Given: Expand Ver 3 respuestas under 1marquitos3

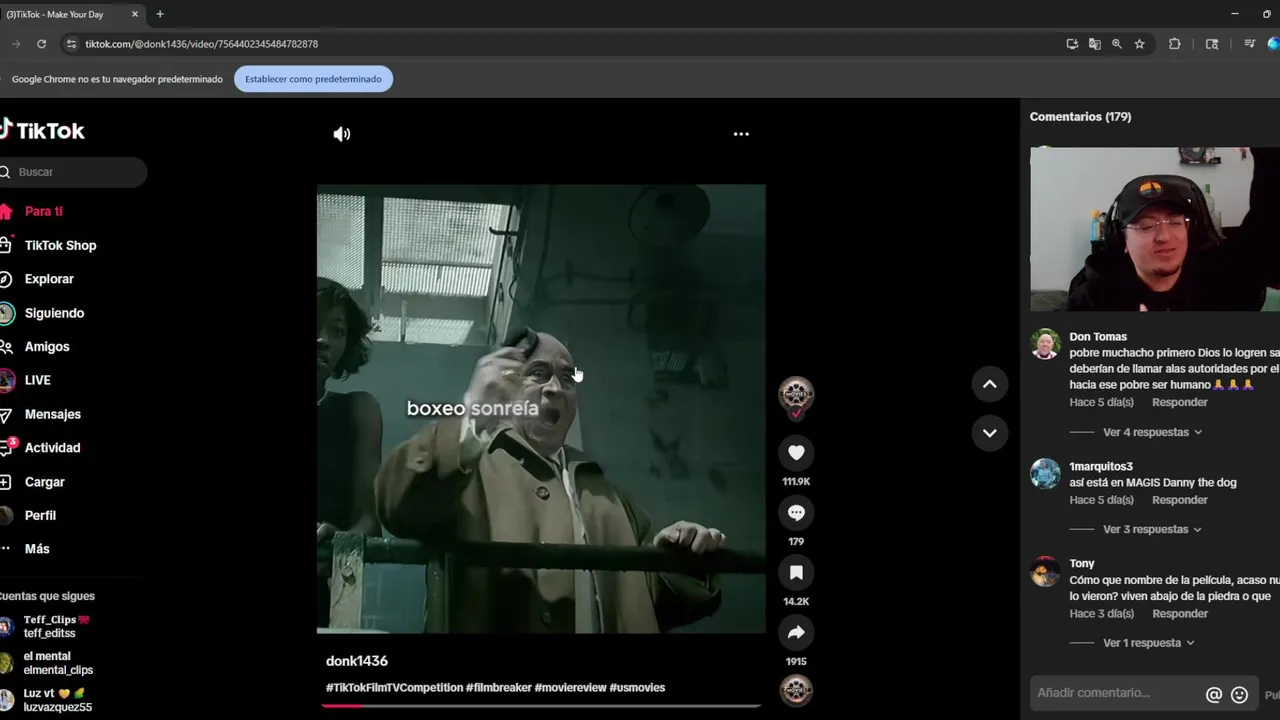Looking at the screenshot, I should (1152, 529).
